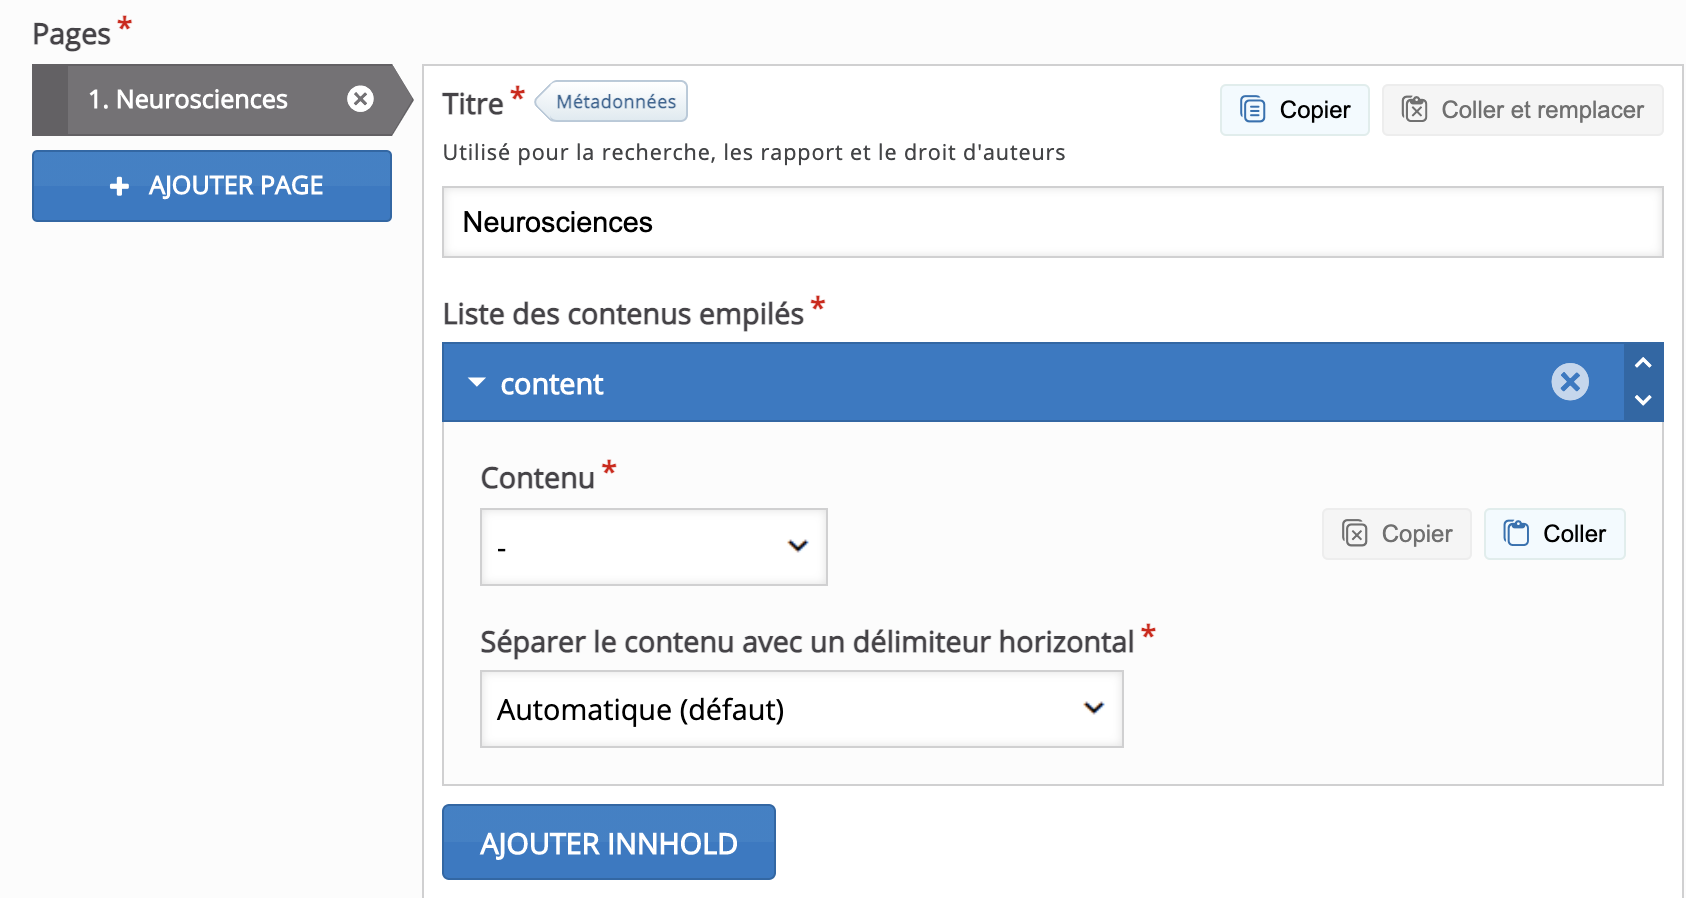The height and width of the screenshot is (898, 1686).
Task: Remove the Neurosciences page with its X icon
Action: (x=360, y=99)
